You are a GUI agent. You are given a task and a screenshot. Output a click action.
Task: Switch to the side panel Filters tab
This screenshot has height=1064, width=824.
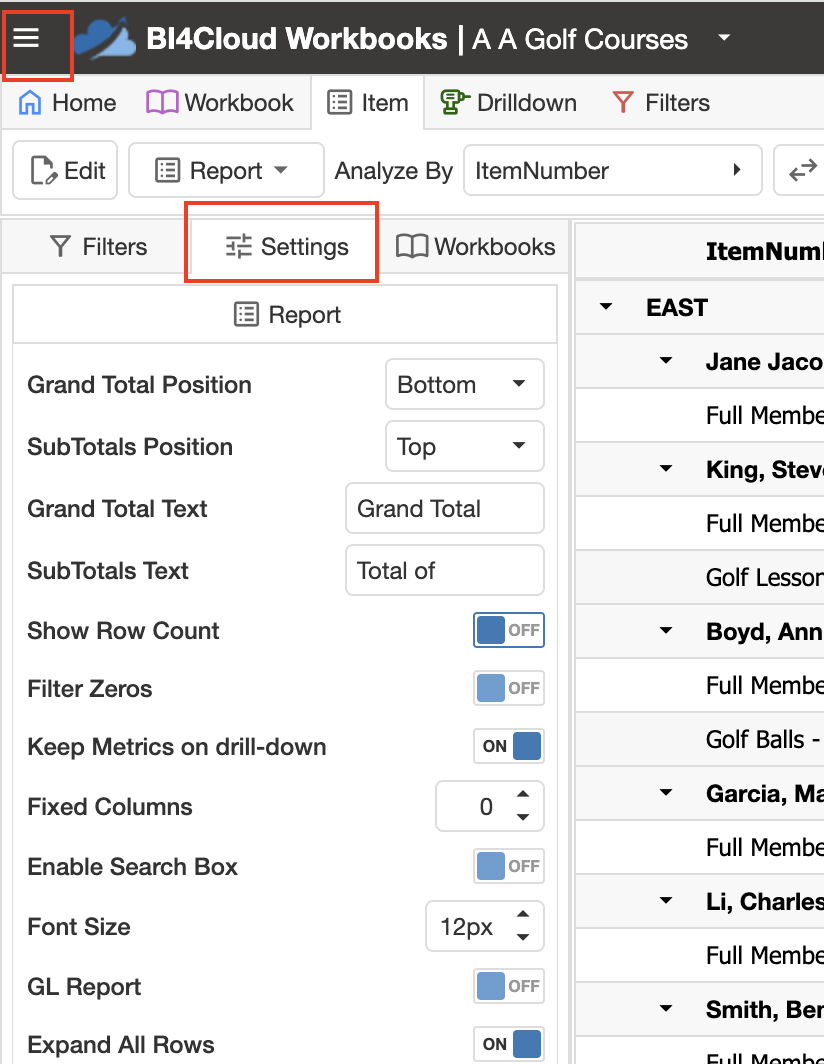98,247
